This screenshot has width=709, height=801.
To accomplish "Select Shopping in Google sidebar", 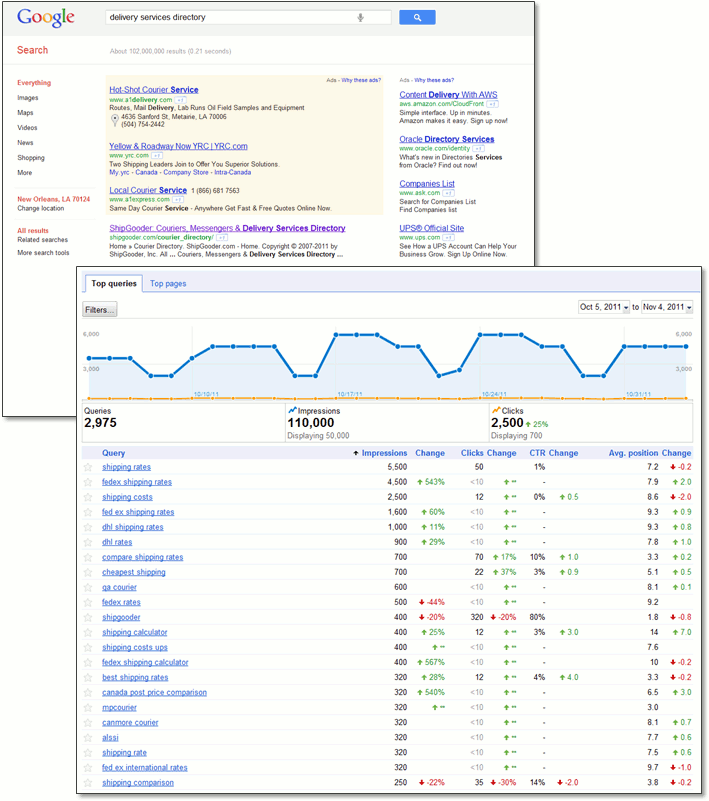I will point(31,158).
